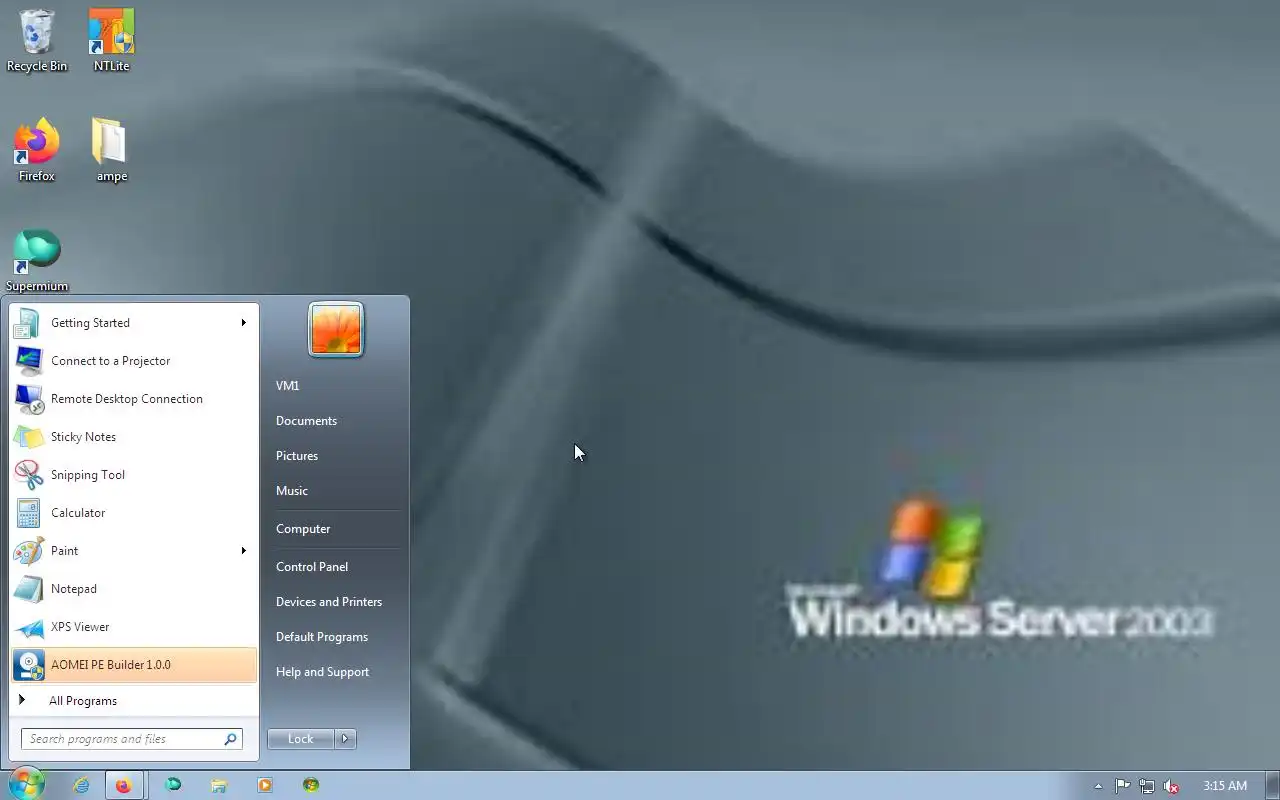Expand the Paint jump list arrow
This screenshot has width=1280, height=800.
(243, 551)
